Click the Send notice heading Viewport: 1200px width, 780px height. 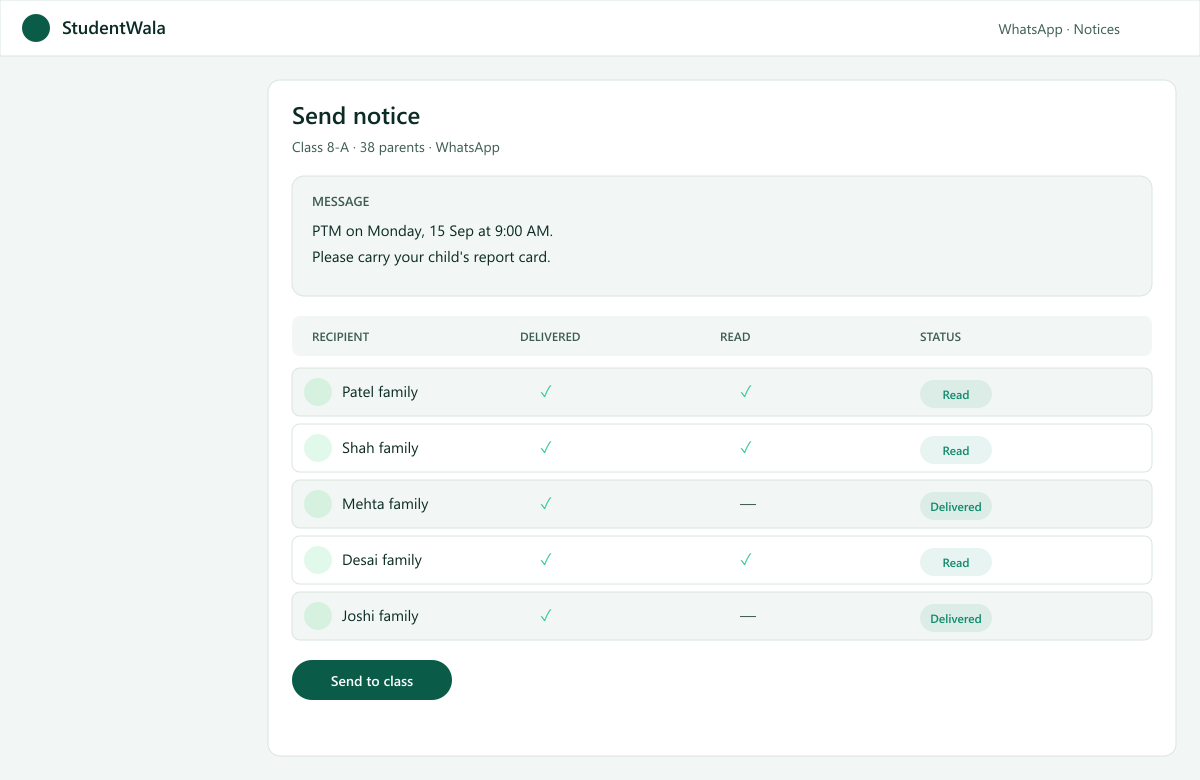point(356,116)
